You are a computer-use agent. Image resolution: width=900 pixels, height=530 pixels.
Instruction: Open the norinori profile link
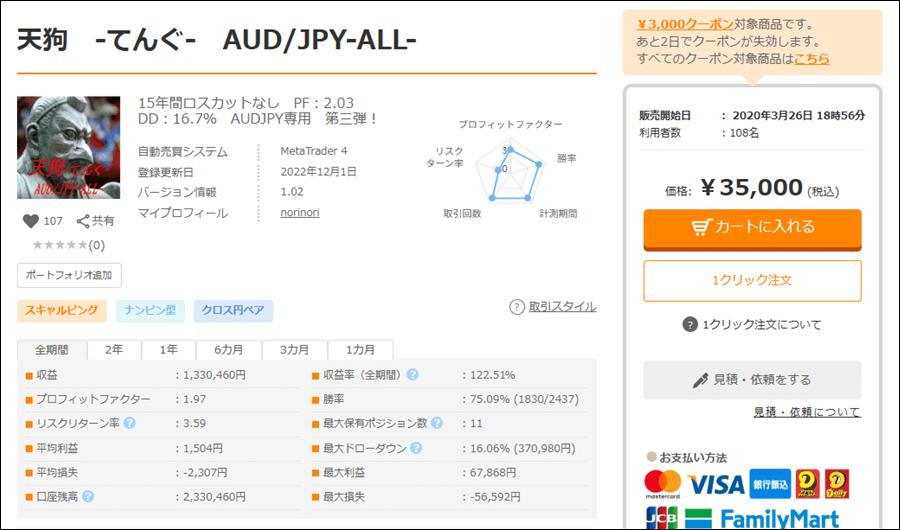300,212
